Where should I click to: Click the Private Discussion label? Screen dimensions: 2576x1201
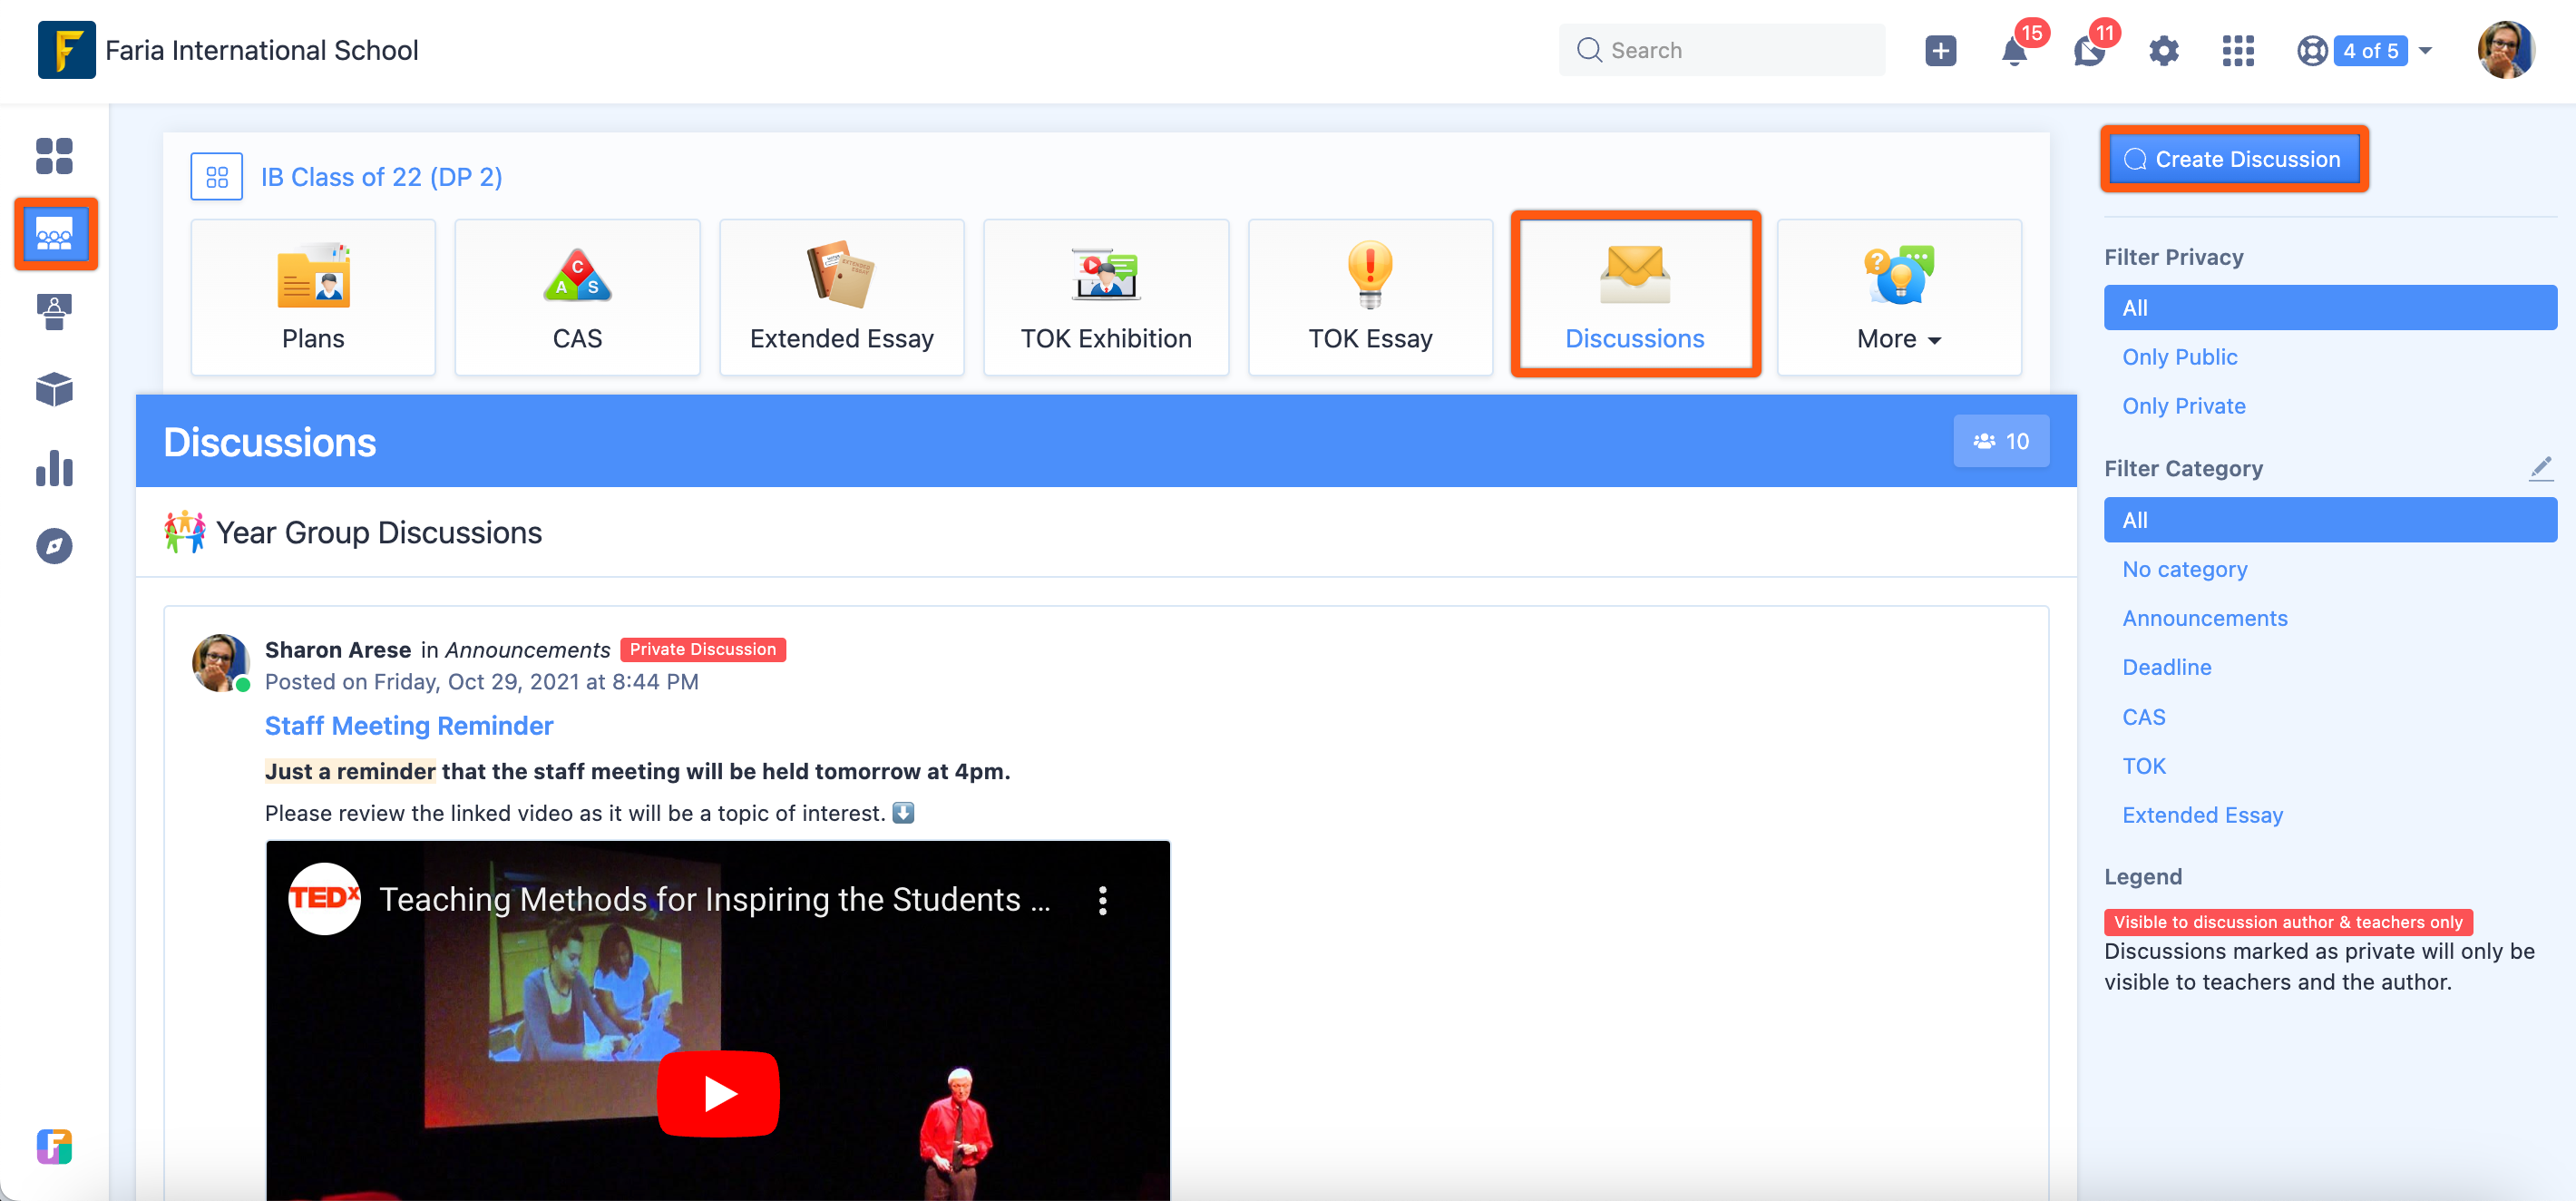tap(702, 650)
